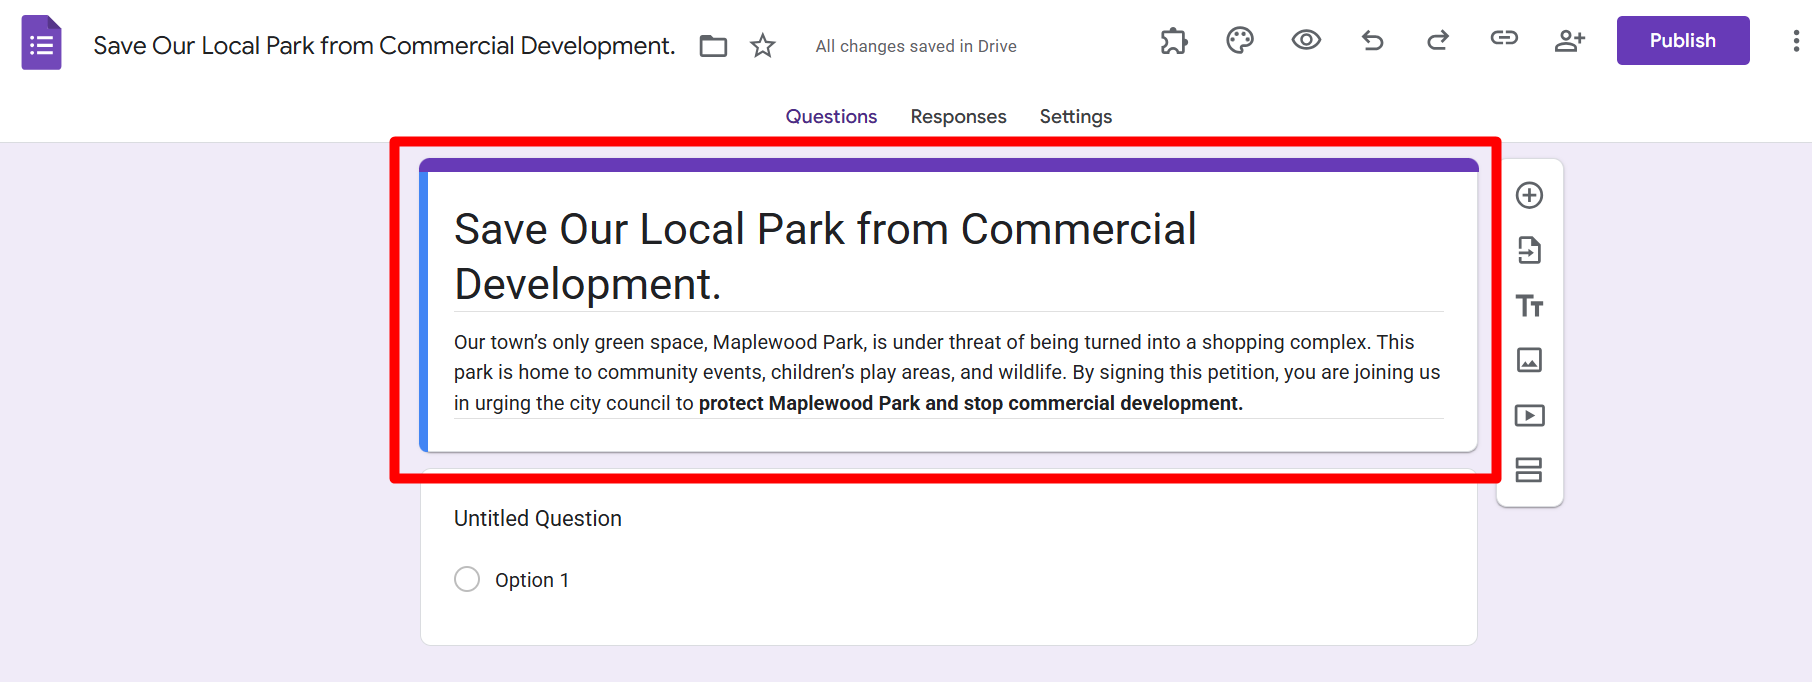This screenshot has width=1812, height=682.
Task: Add a title and description block
Action: [x=1529, y=305]
